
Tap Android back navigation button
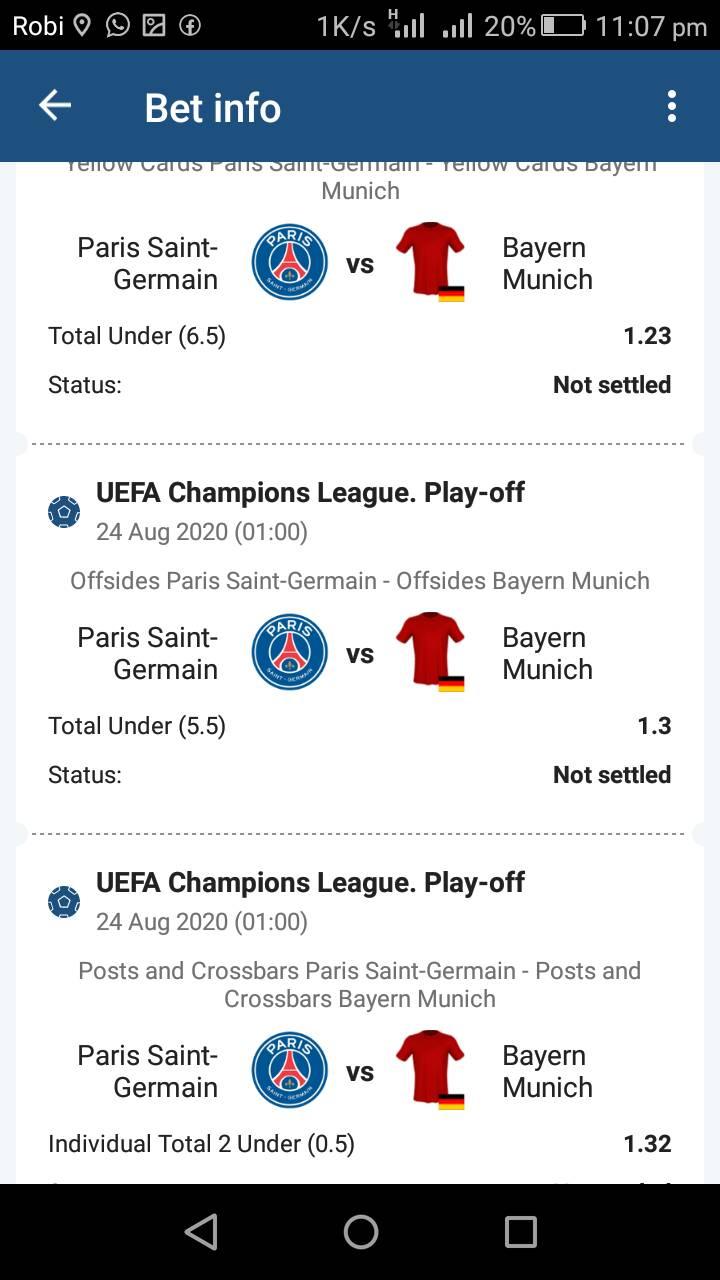click(x=201, y=1232)
